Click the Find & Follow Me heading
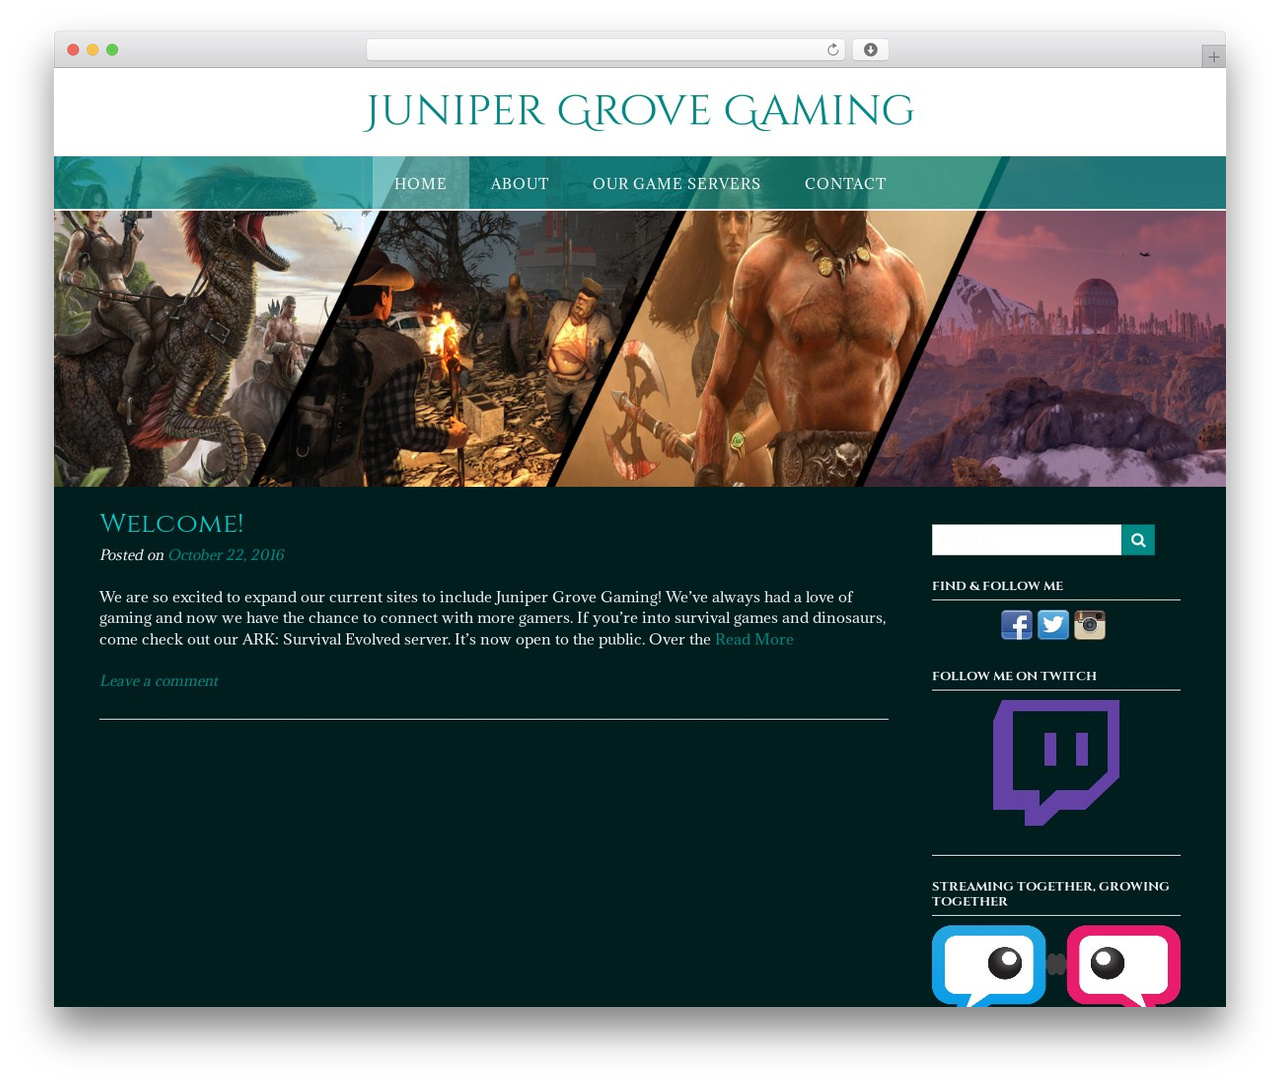 pos(998,586)
